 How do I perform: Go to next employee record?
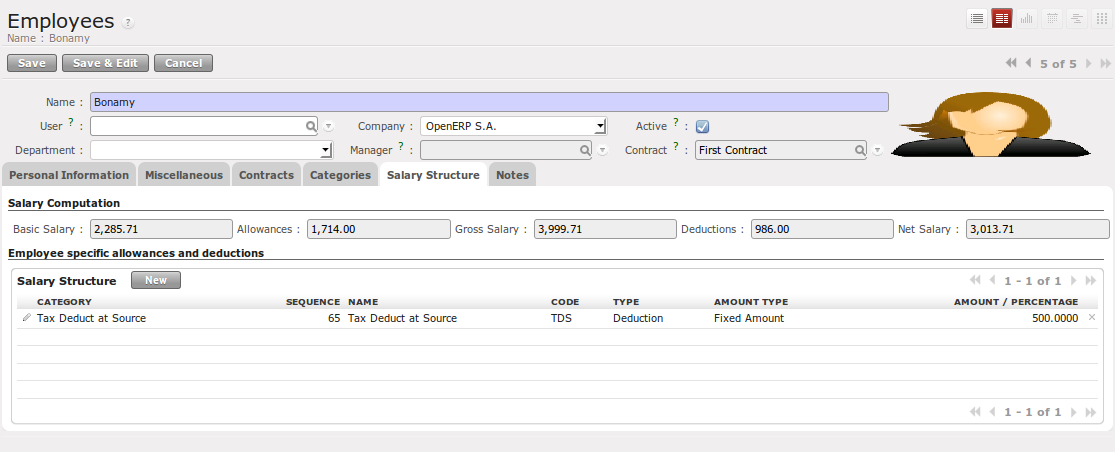(1089, 63)
